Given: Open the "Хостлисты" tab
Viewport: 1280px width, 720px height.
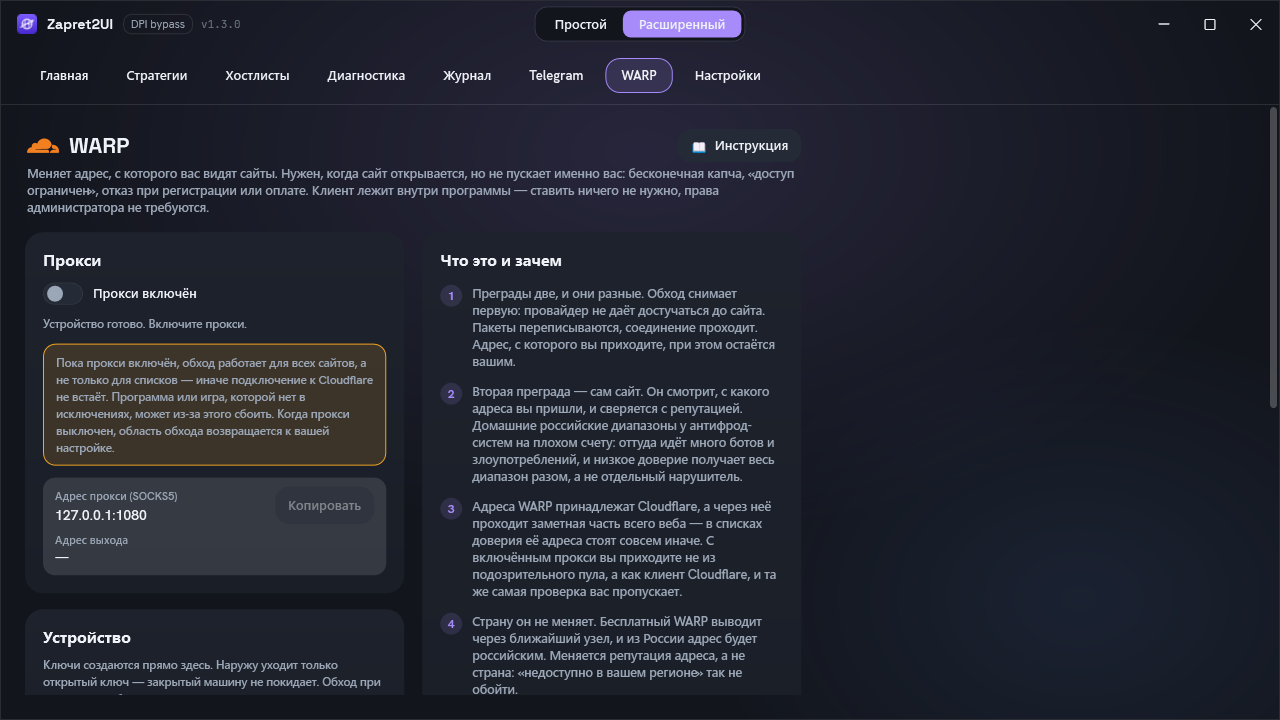Looking at the screenshot, I should point(257,75).
